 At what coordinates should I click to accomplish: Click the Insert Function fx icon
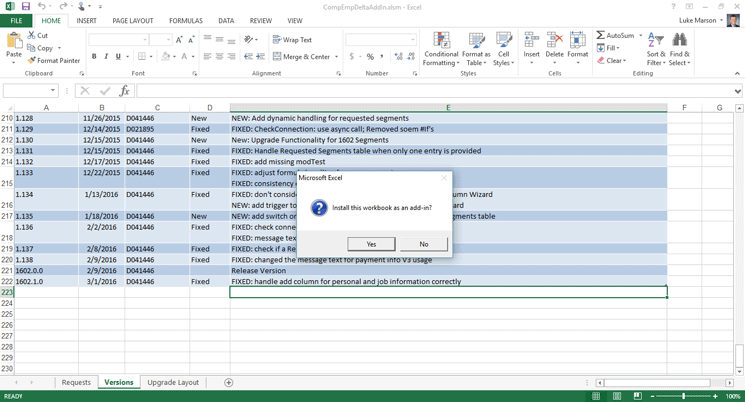coord(124,90)
